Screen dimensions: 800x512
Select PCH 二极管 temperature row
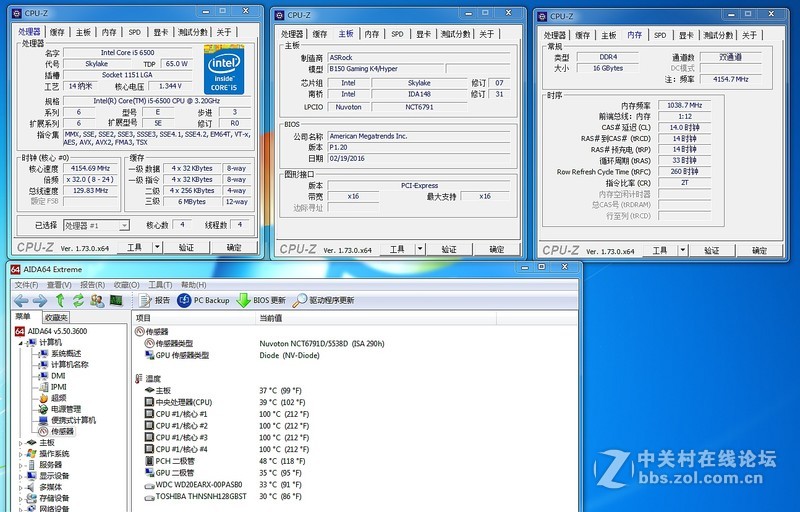point(354,461)
